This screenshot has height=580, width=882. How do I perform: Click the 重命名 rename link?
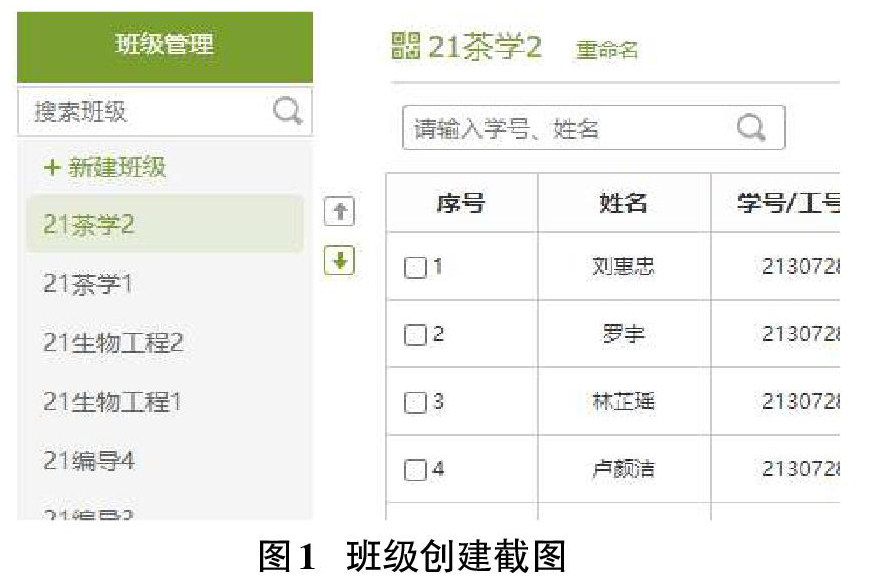click(x=607, y=50)
